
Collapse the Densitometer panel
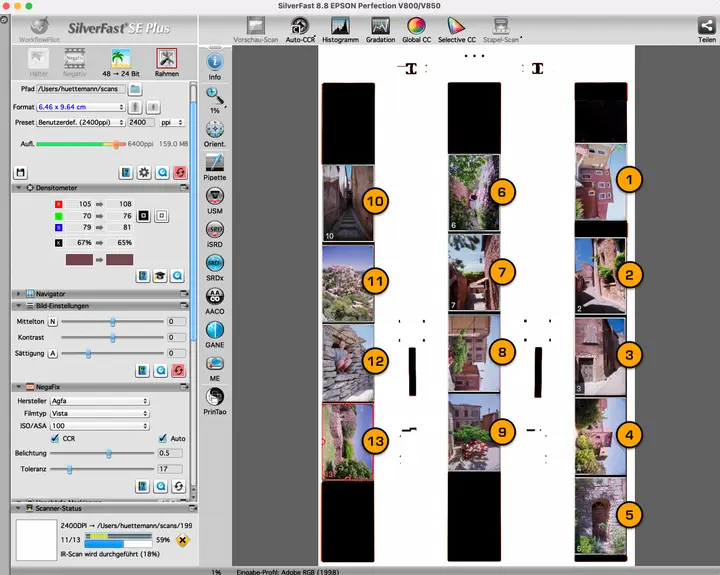coord(19,187)
